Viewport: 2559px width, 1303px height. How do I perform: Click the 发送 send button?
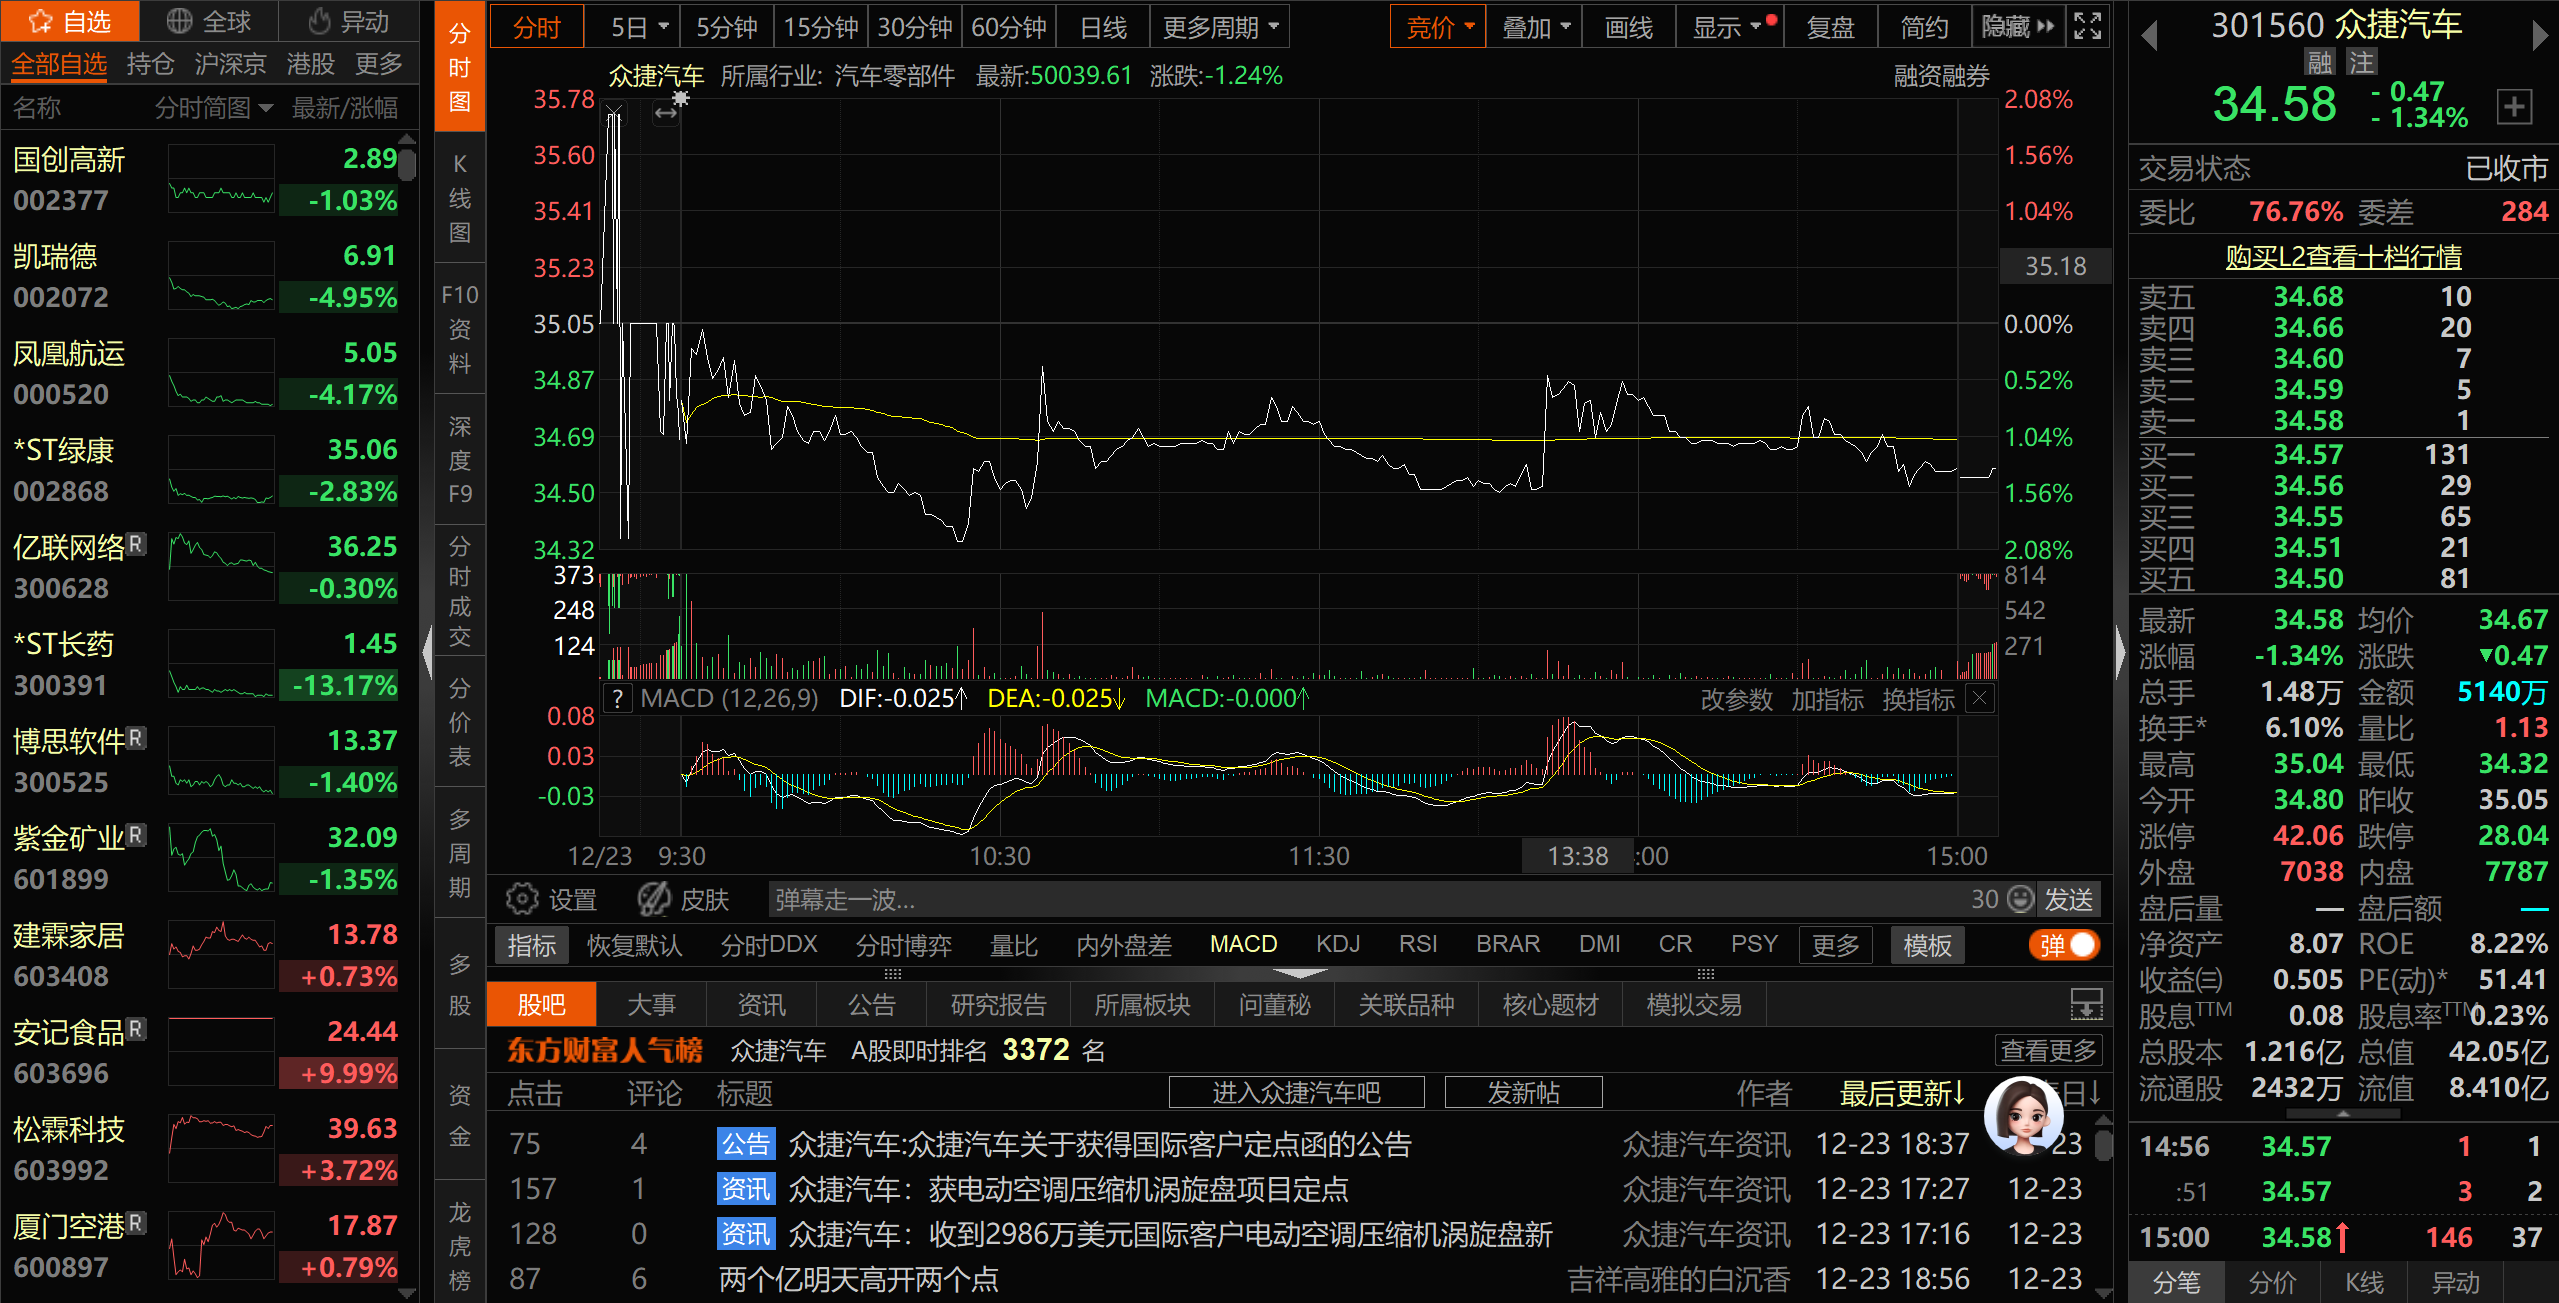[x=2068, y=899]
